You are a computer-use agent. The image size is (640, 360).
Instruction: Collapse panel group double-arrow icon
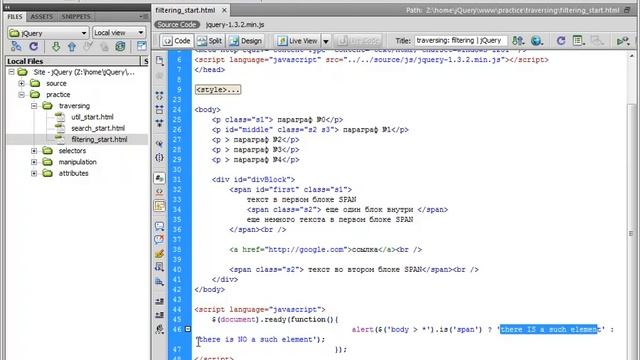coord(7,7)
